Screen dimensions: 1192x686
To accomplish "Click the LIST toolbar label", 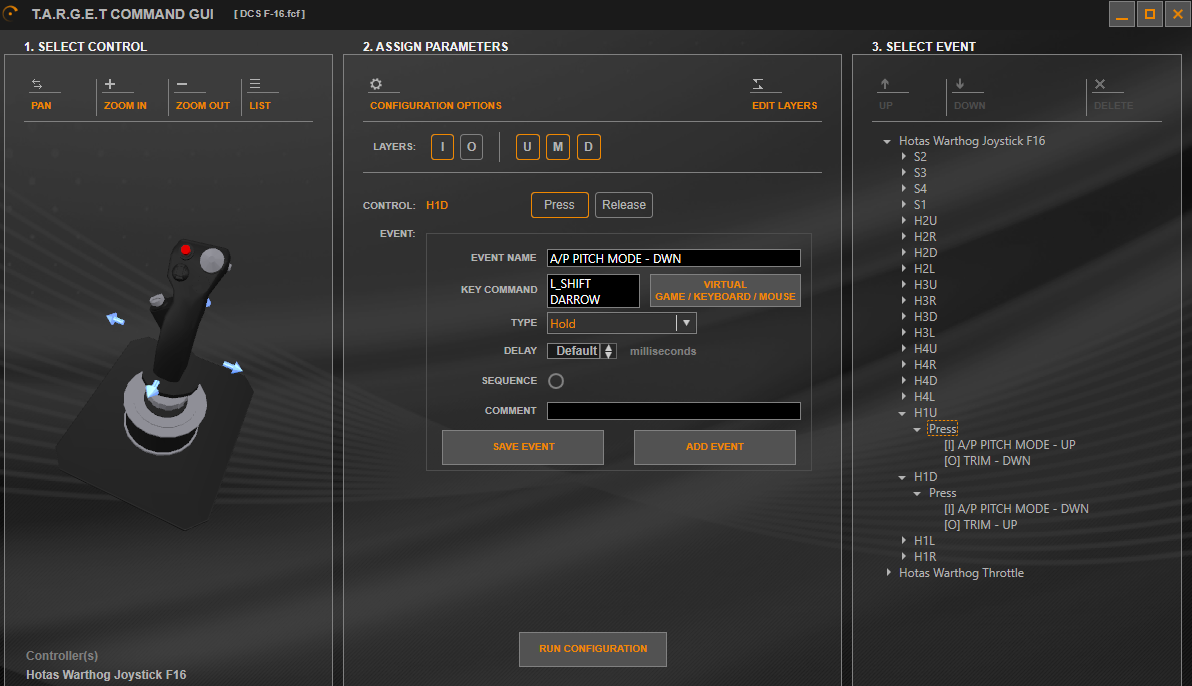I will 260,106.
